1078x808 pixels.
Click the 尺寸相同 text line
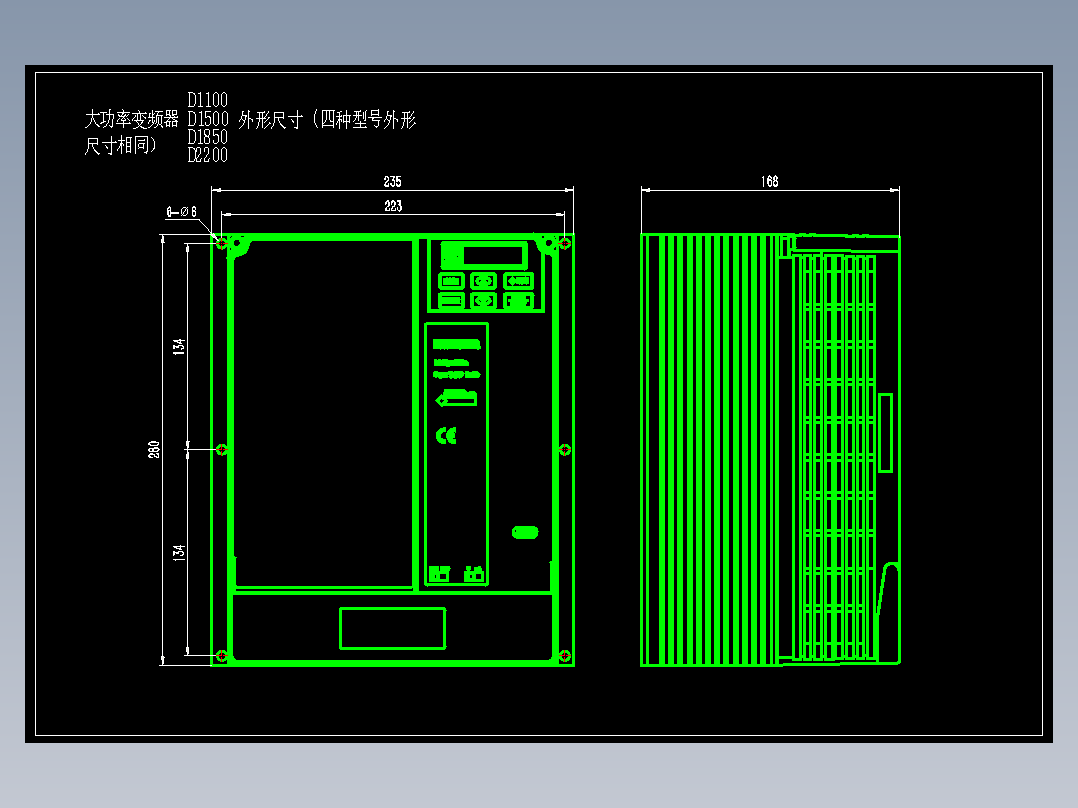[x=120, y=145]
